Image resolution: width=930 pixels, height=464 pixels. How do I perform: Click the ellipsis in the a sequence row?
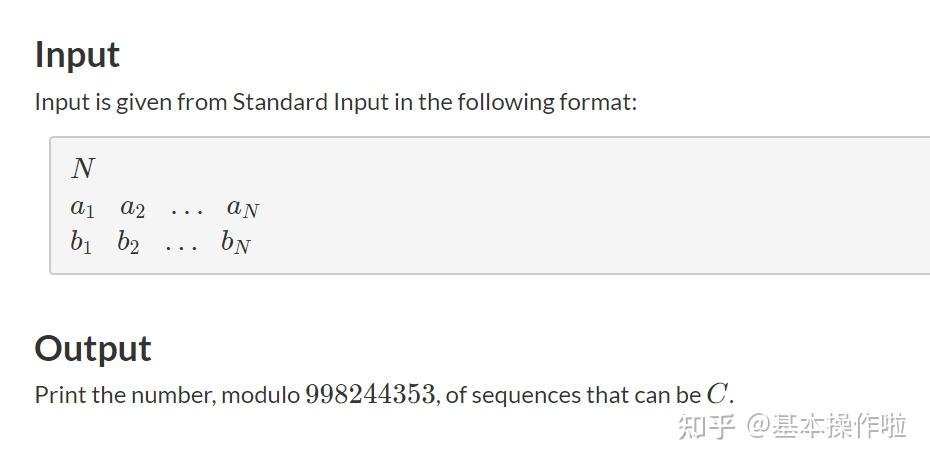186,211
